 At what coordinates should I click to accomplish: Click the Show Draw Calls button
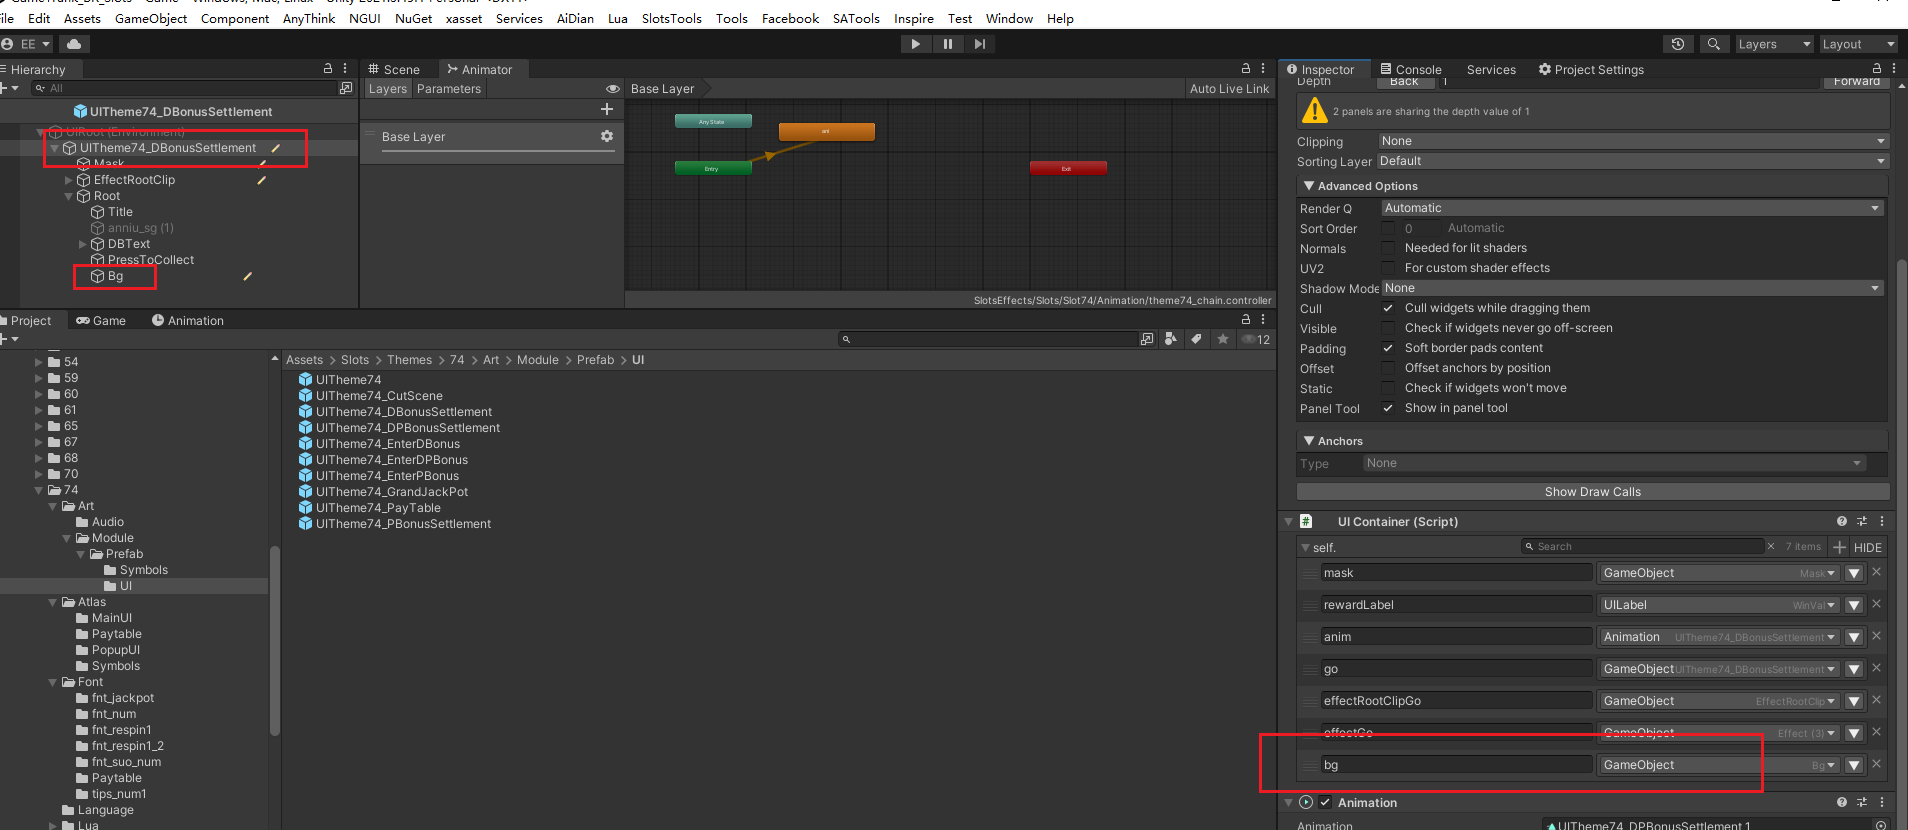coord(1592,492)
